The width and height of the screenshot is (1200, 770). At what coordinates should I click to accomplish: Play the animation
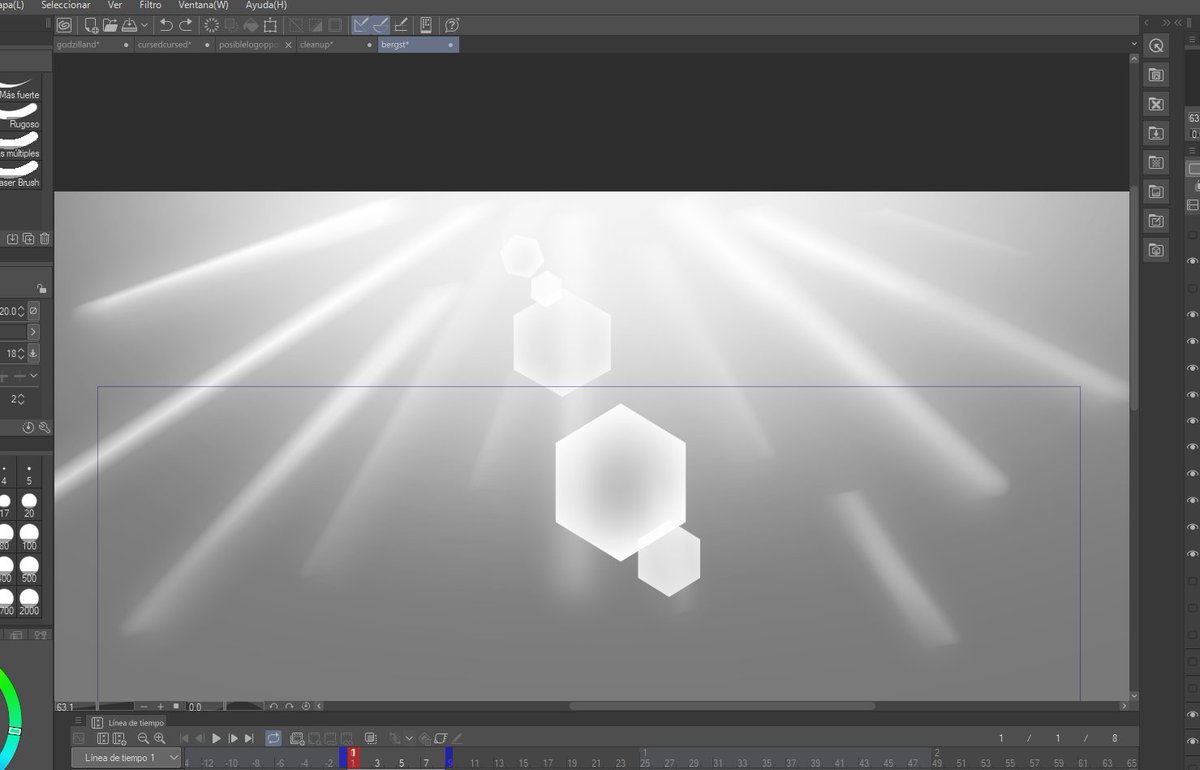[216, 738]
